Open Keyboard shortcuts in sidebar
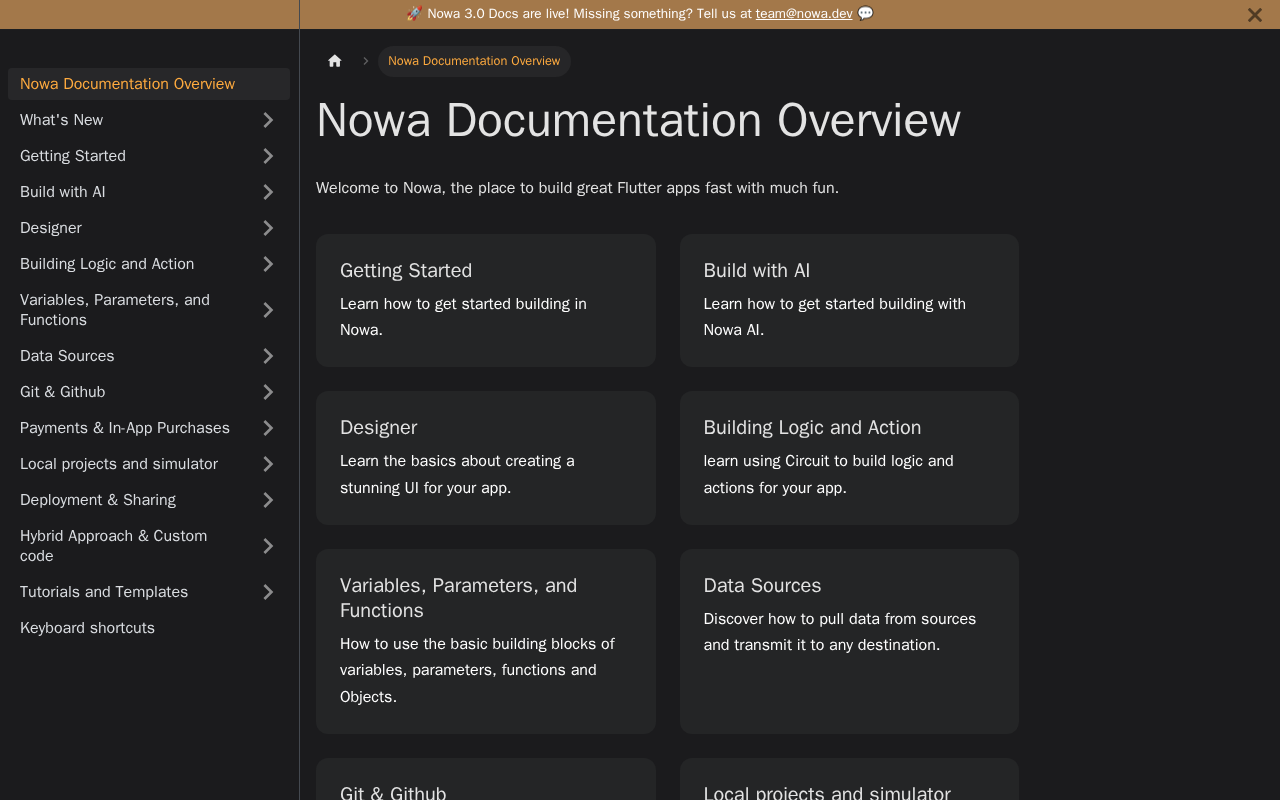The image size is (1280, 800). coord(87,628)
